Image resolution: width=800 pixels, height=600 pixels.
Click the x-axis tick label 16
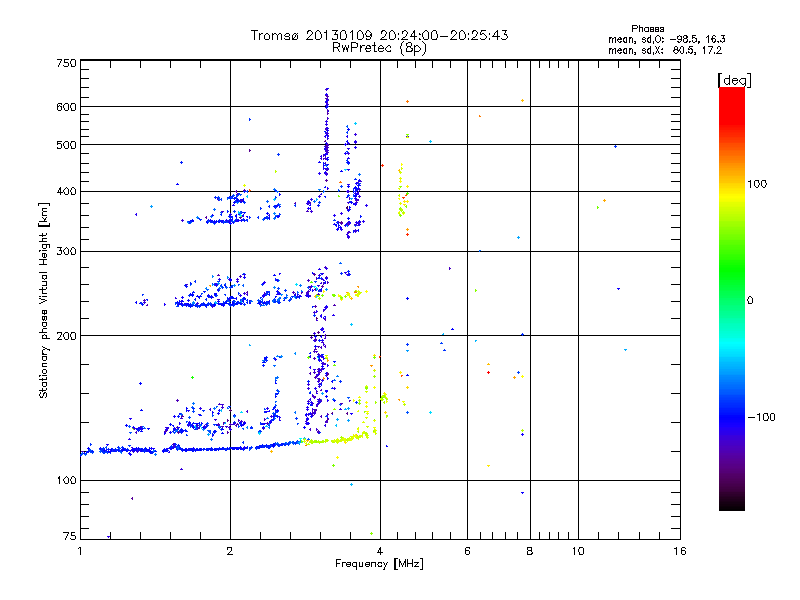pyautogui.click(x=680, y=551)
